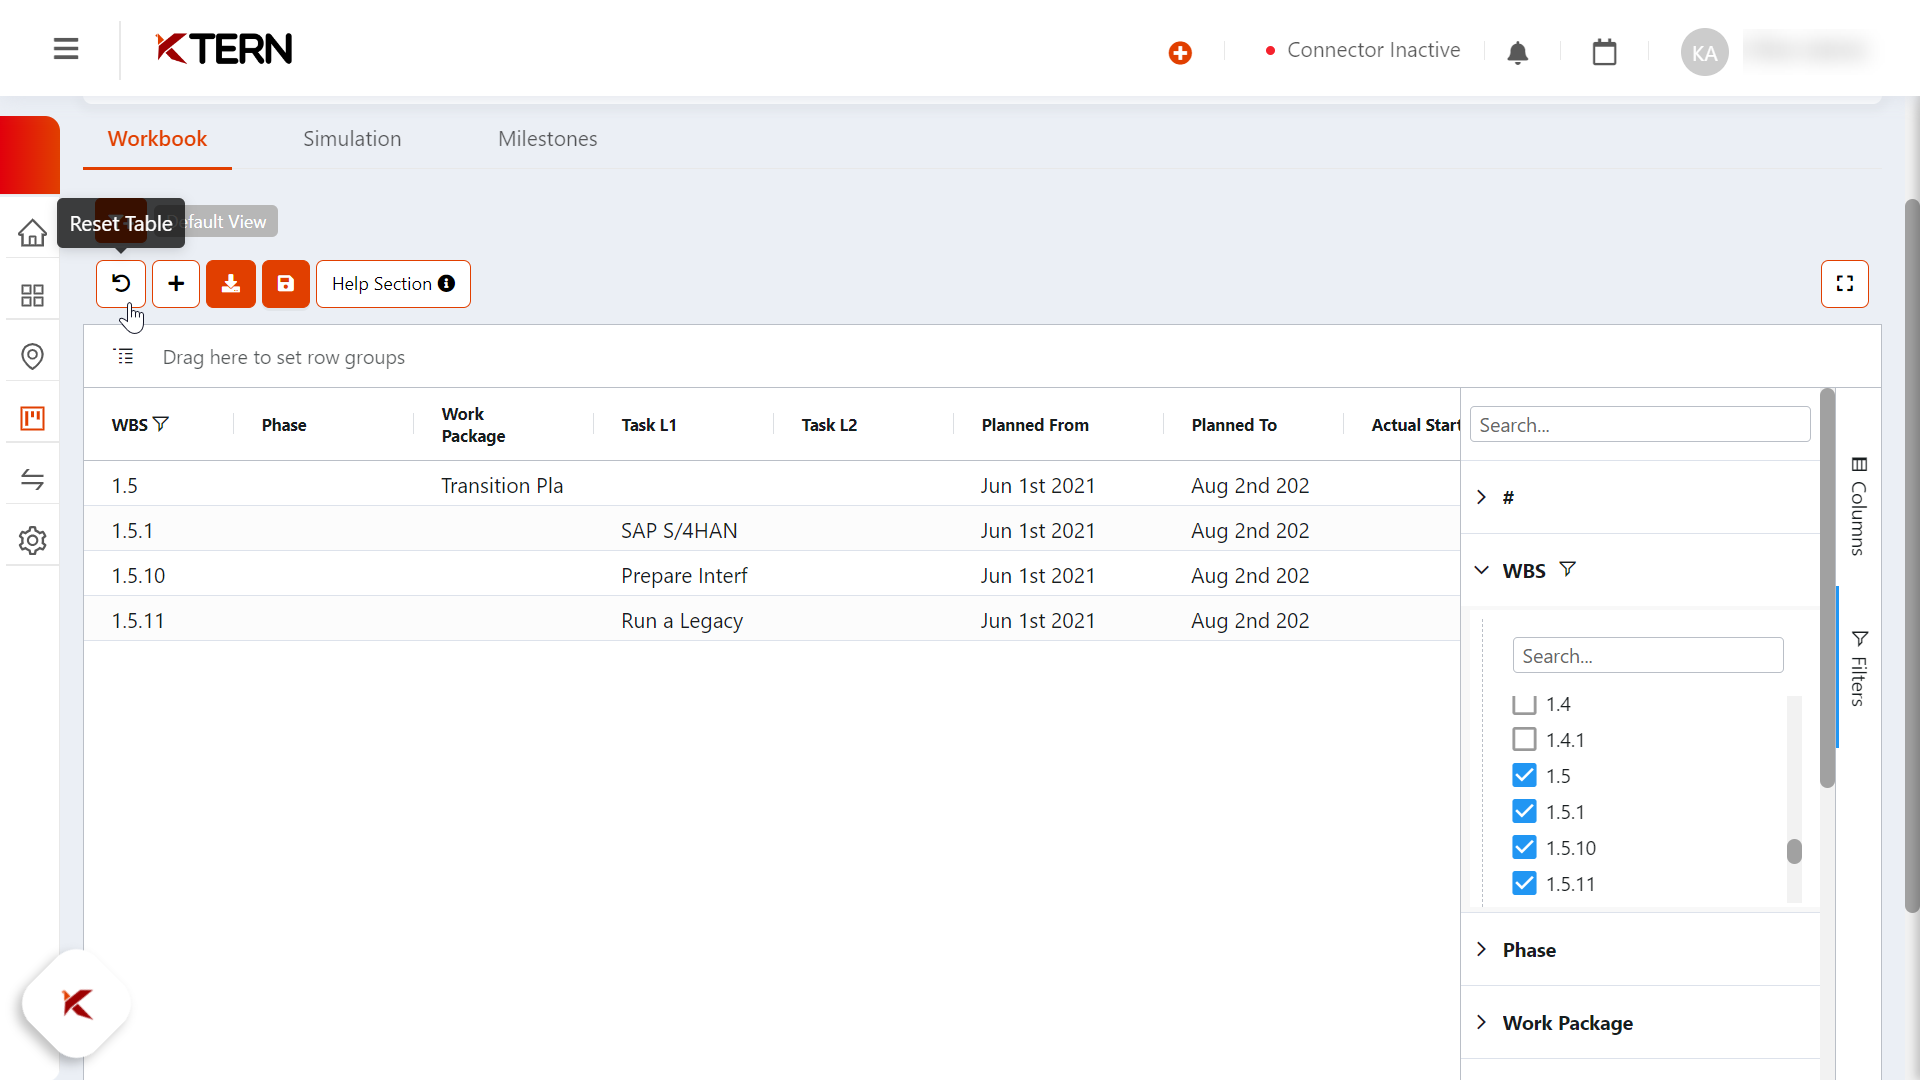Toggle fullscreen table view
This screenshot has height=1080, width=1920.
(1845, 284)
